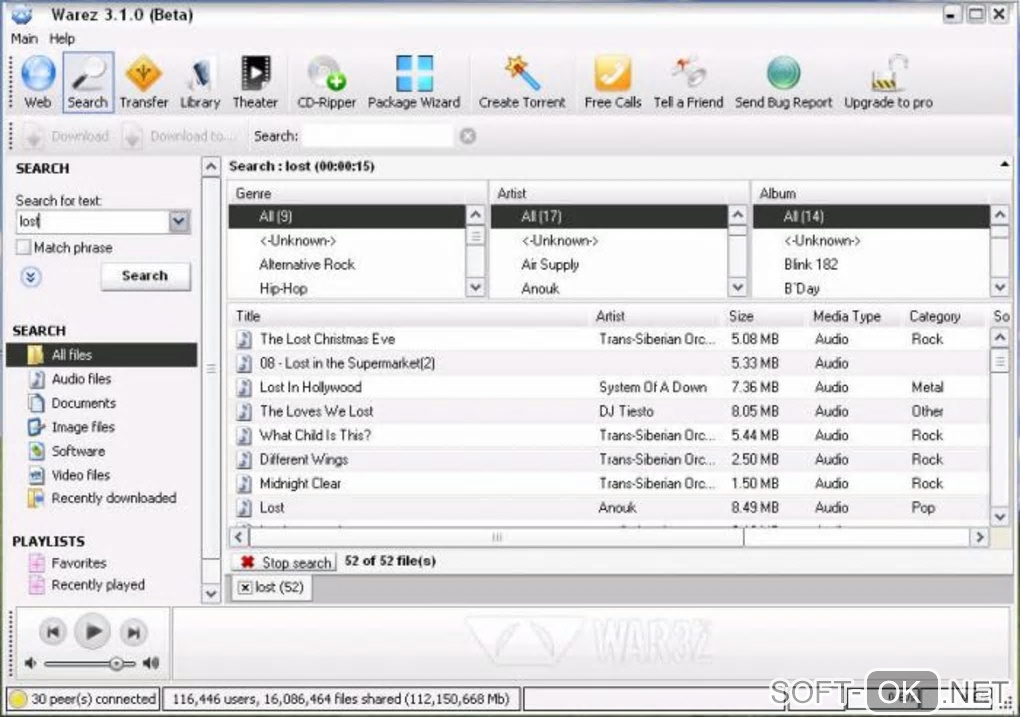Skip to previous track
This screenshot has height=717, width=1020.
coord(53,632)
